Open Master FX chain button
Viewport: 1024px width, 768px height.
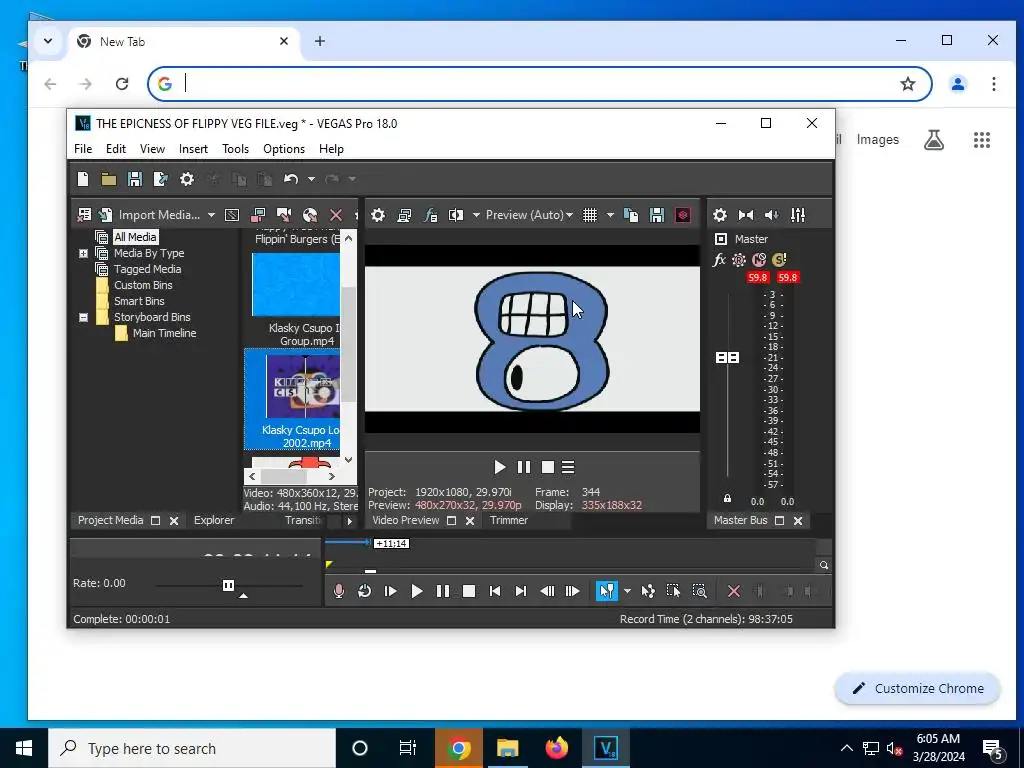pos(719,260)
